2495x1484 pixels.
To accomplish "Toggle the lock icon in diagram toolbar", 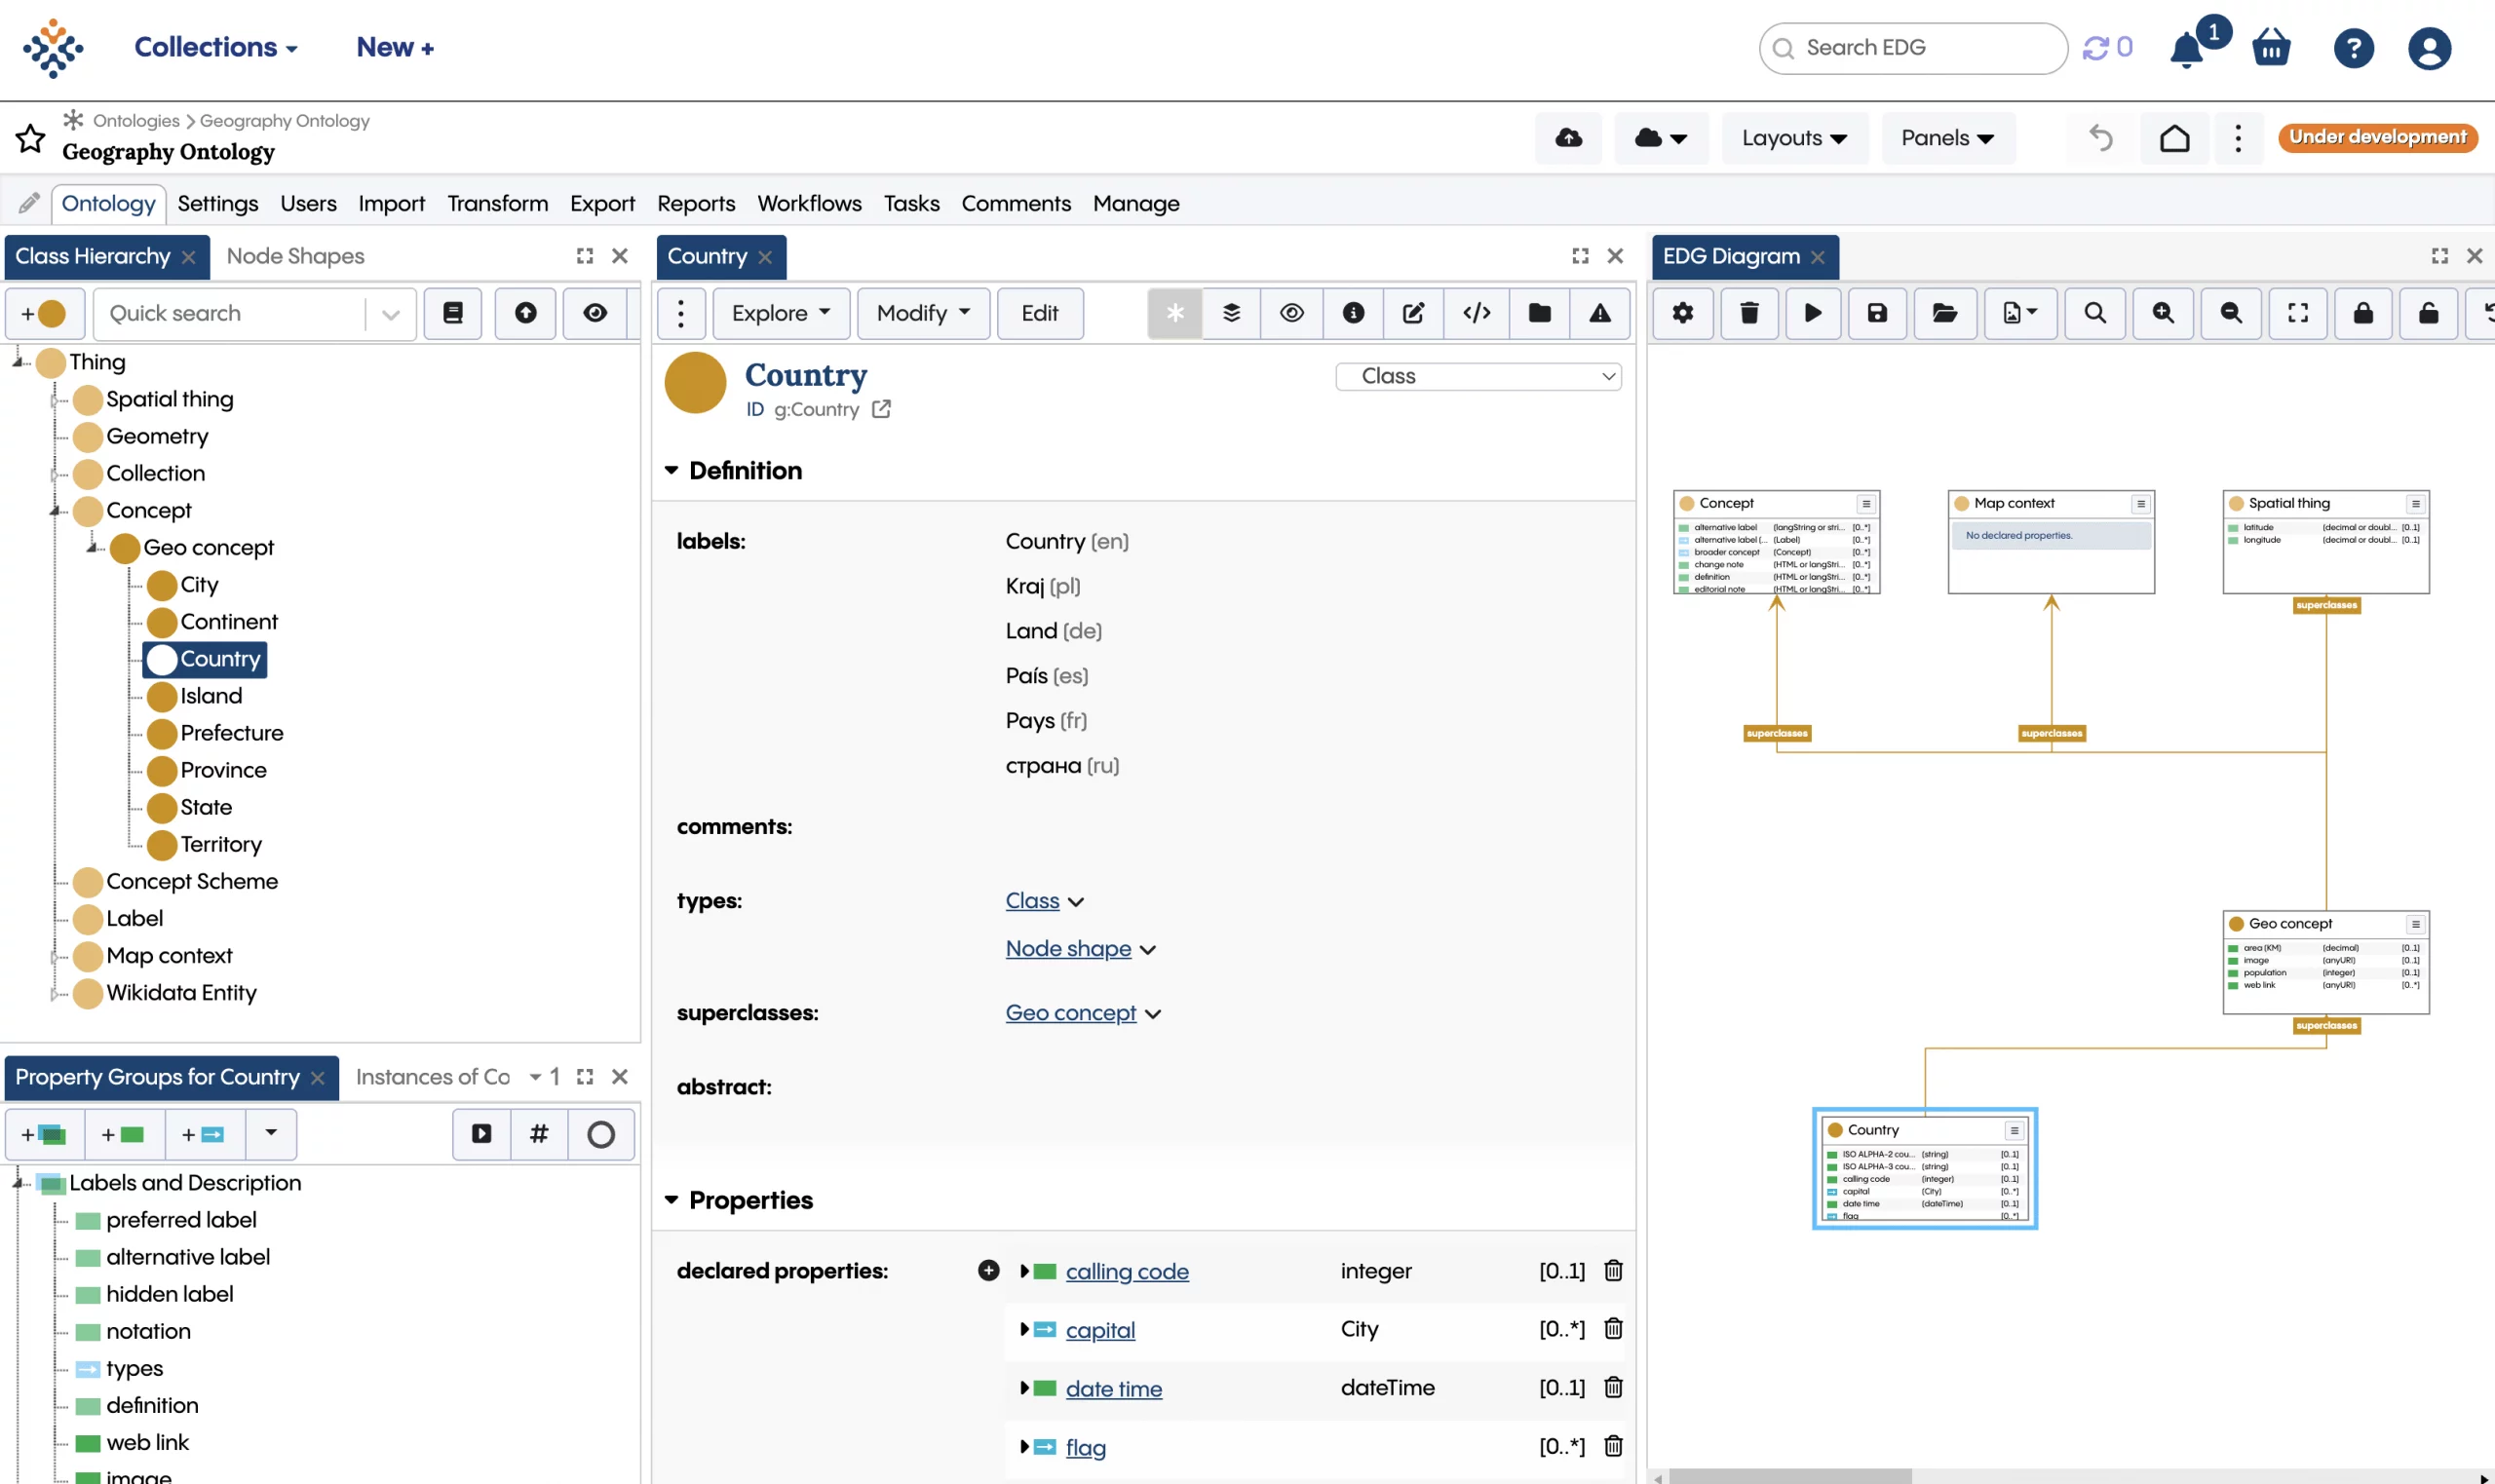I will pos(2363,313).
